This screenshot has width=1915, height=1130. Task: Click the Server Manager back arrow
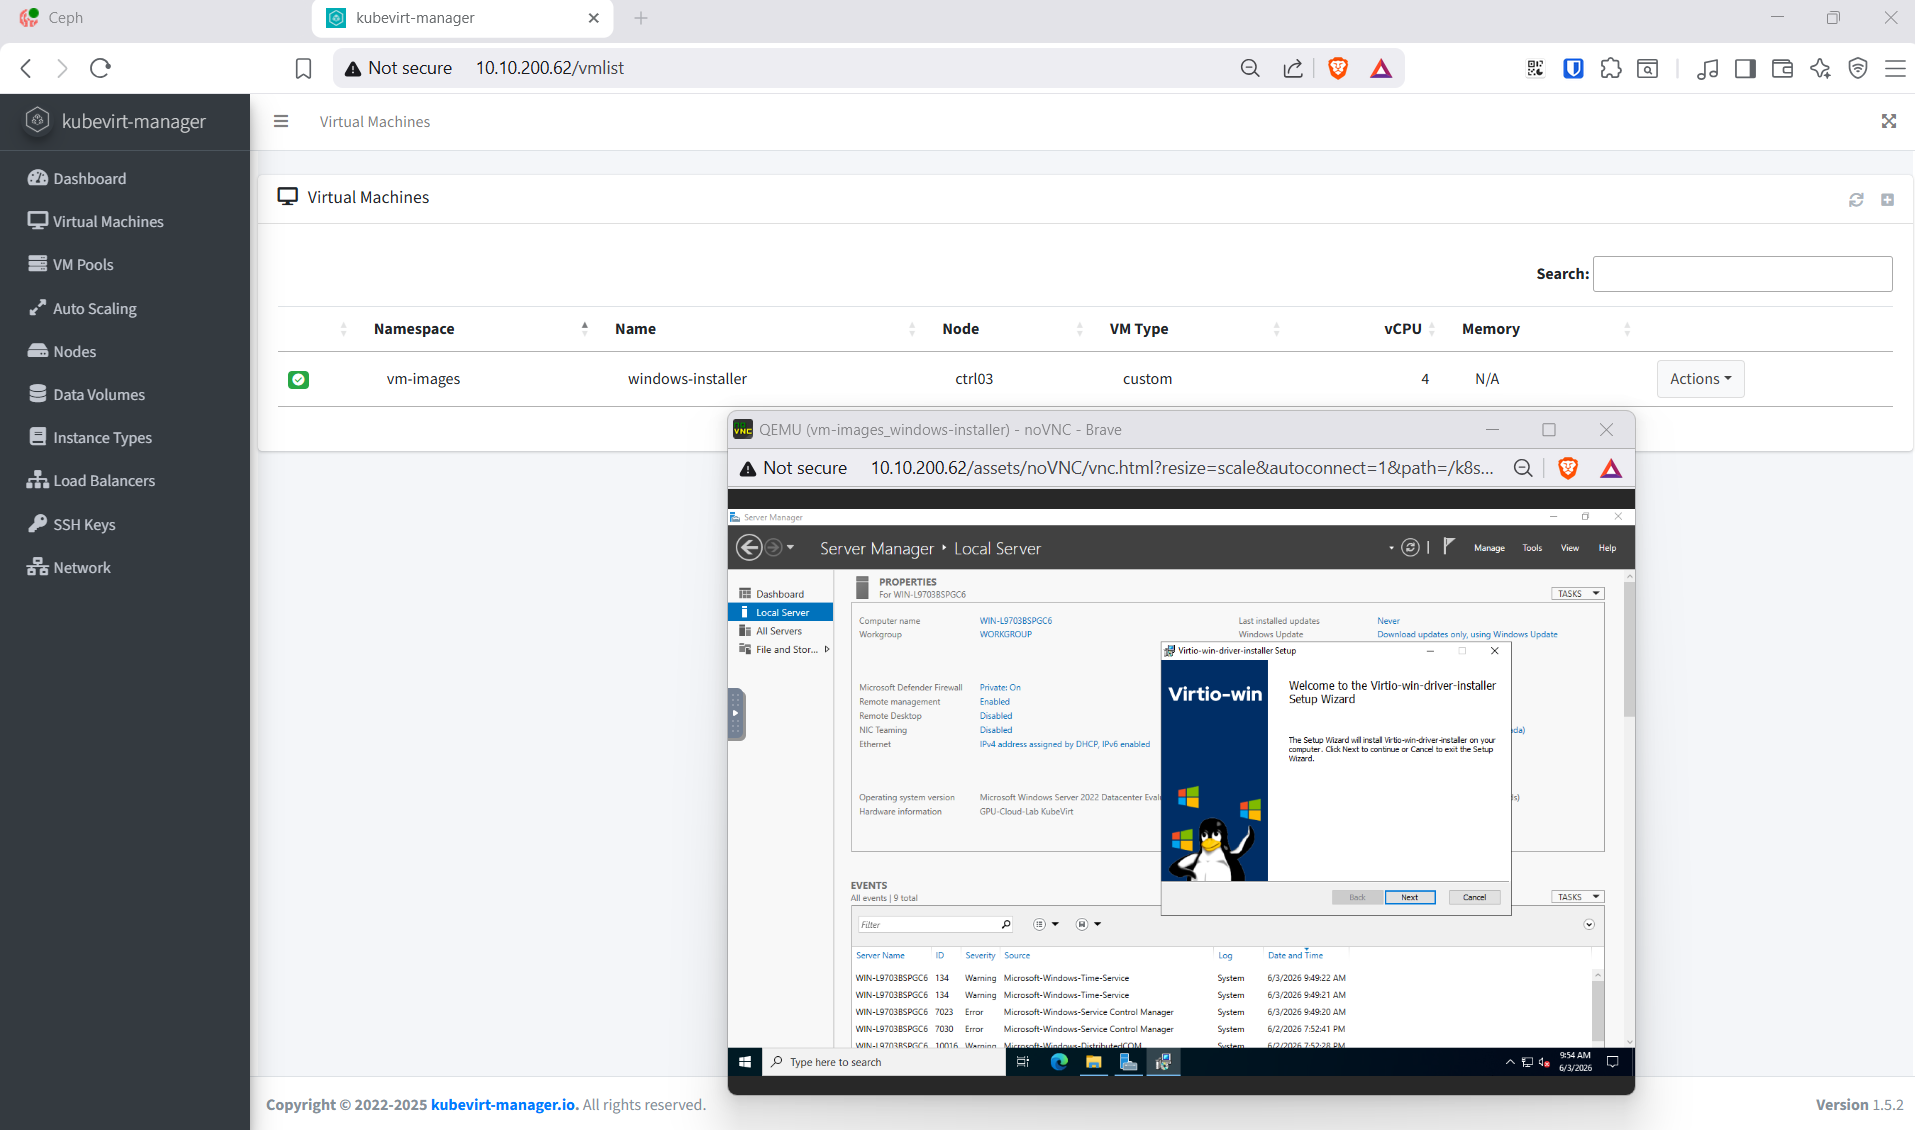pyautogui.click(x=749, y=547)
